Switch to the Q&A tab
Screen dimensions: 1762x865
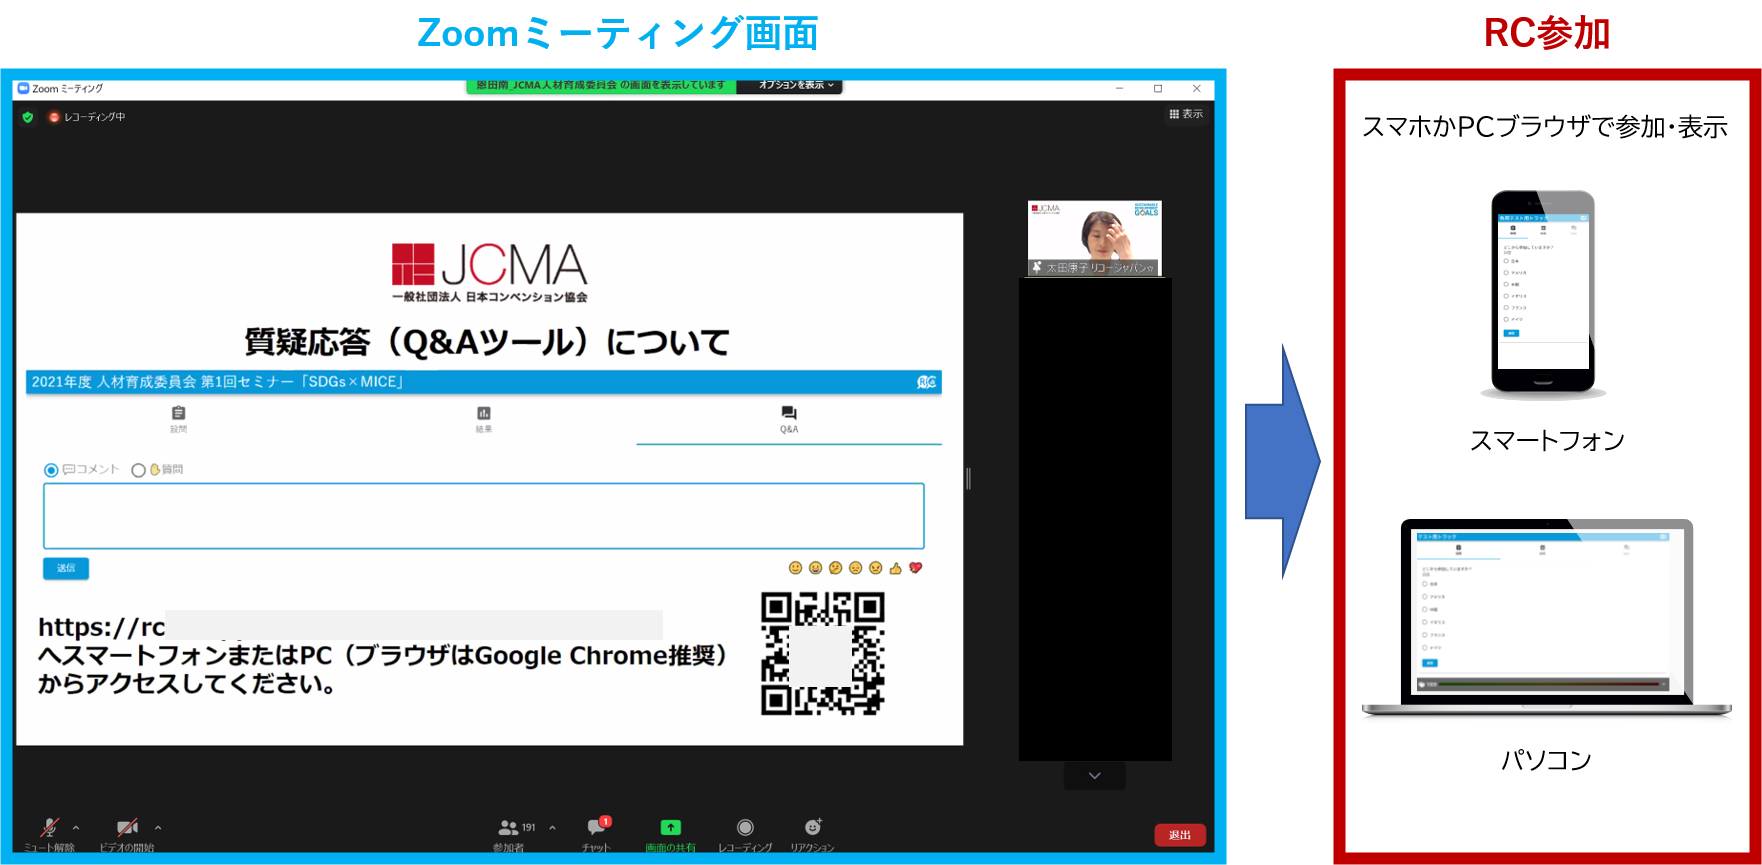(789, 420)
